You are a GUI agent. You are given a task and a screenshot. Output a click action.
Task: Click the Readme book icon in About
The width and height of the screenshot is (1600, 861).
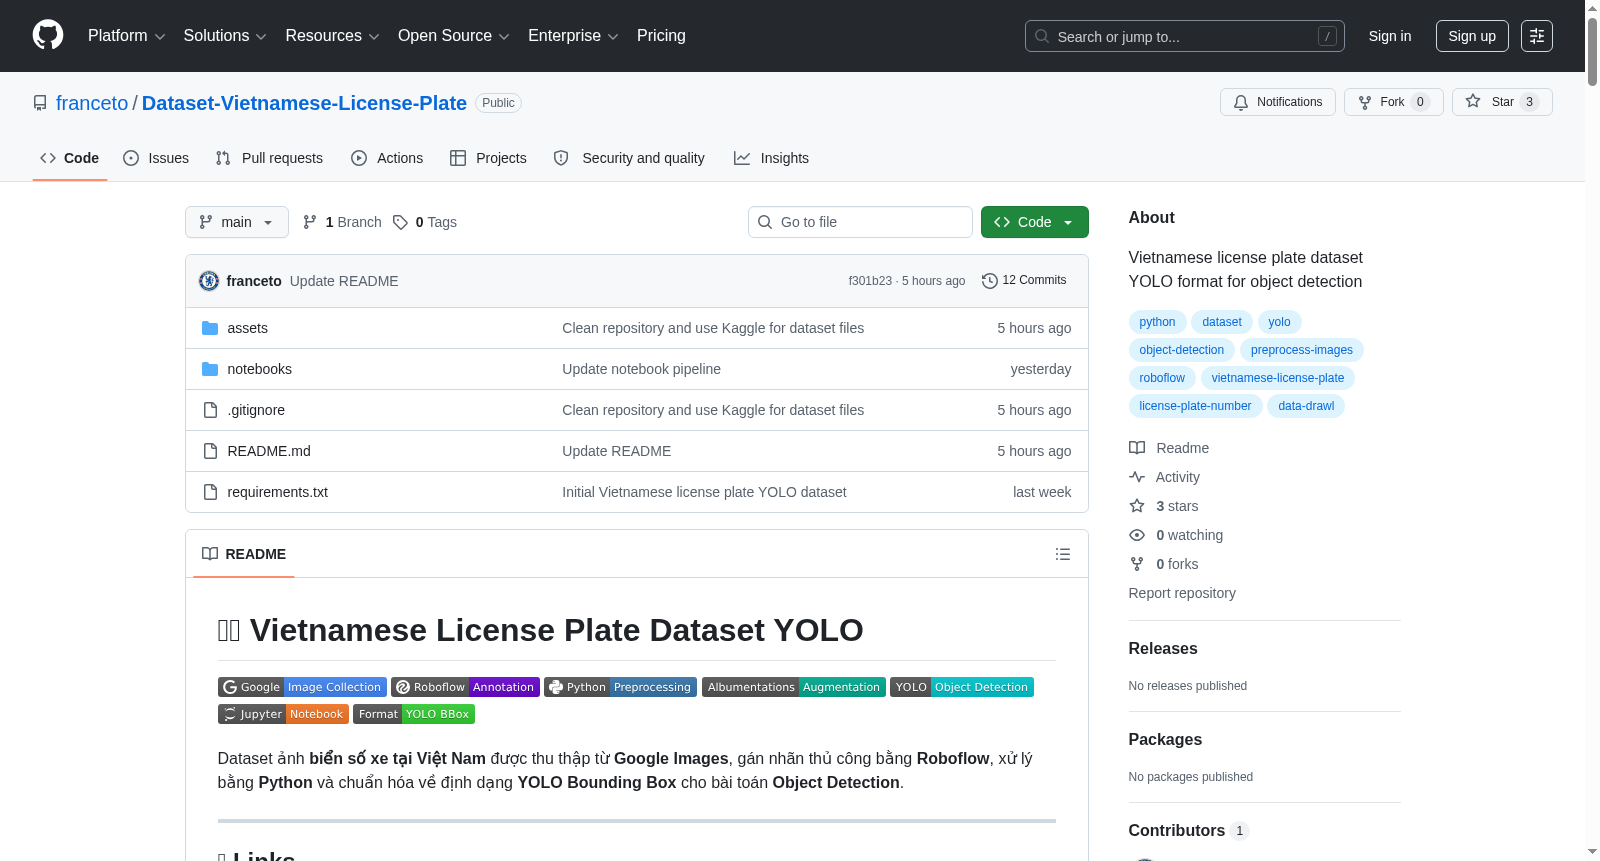click(x=1137, y=448)
